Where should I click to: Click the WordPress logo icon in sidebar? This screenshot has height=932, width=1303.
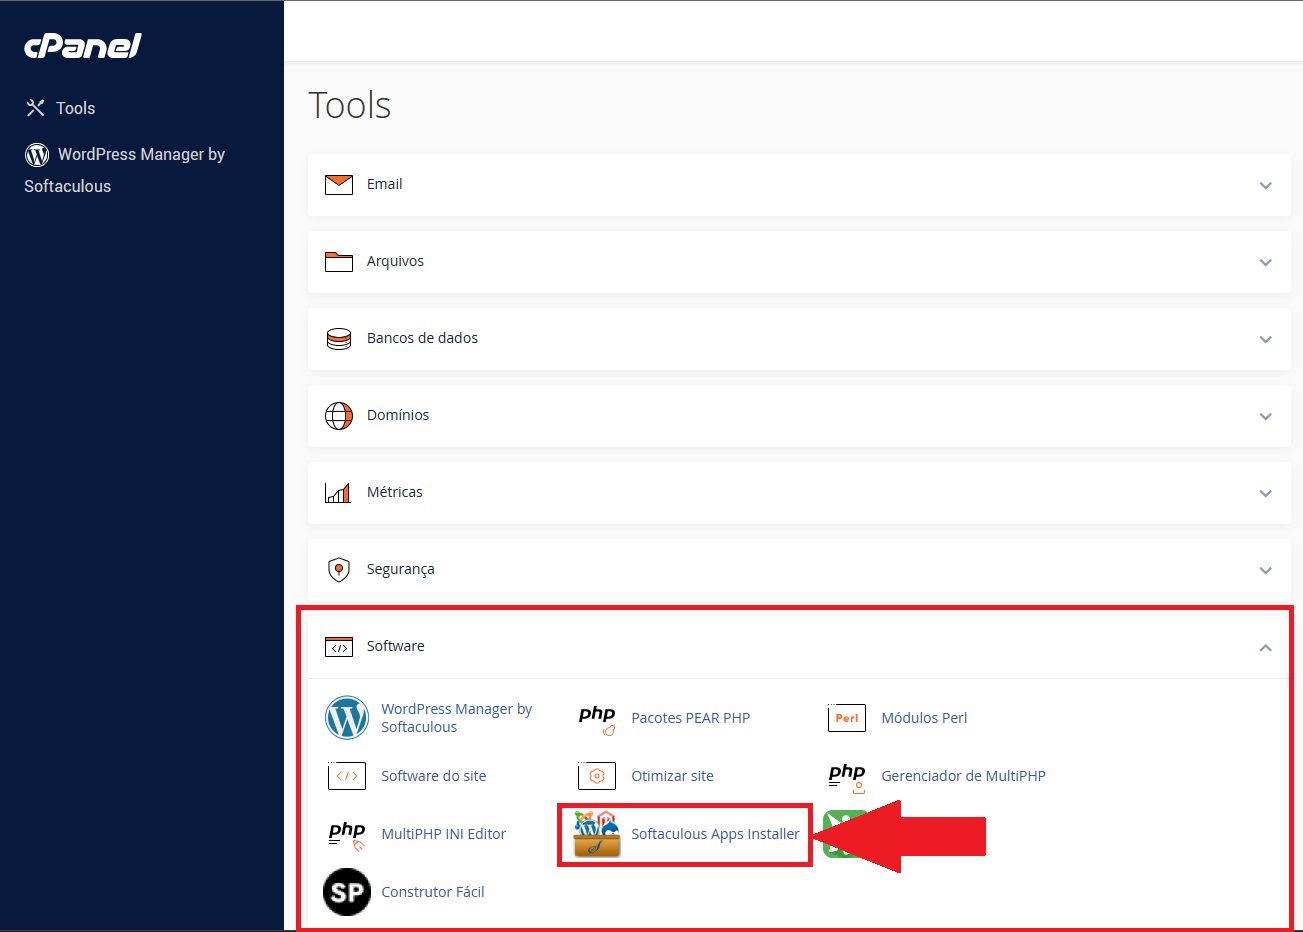37,155
